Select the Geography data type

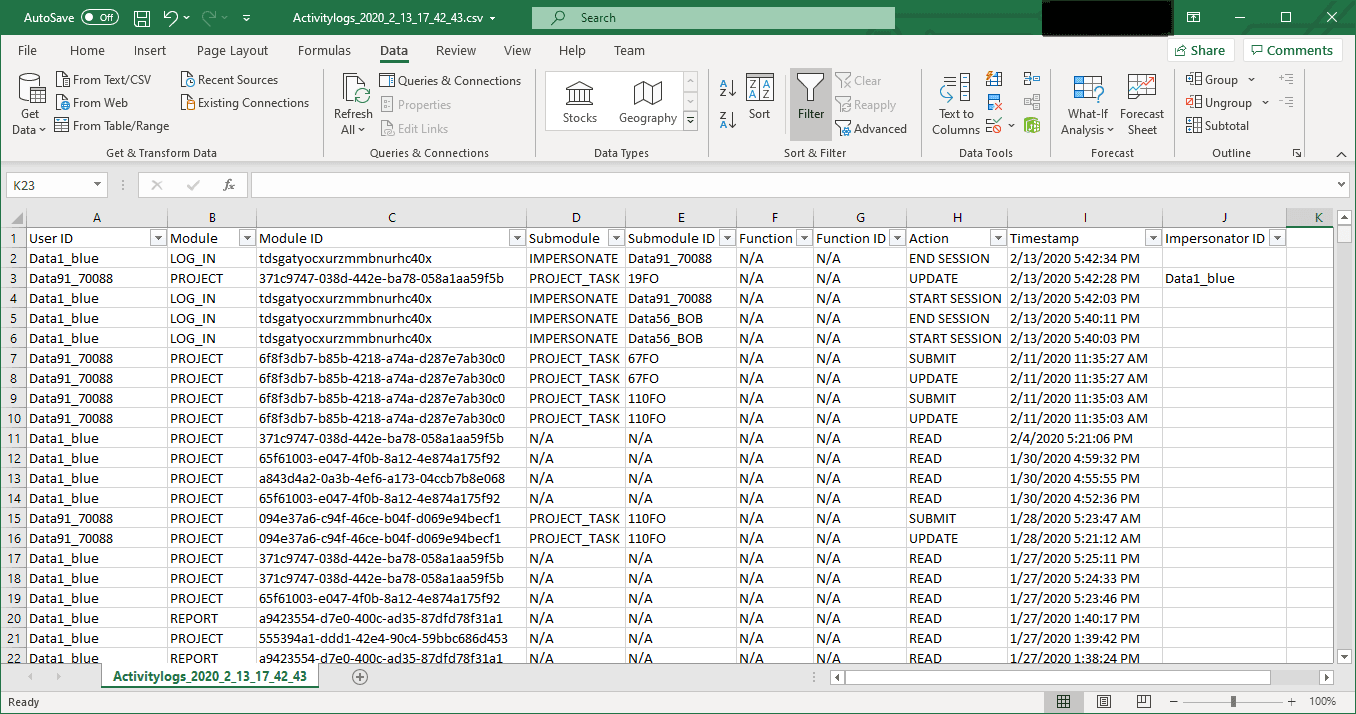[648, 102]
